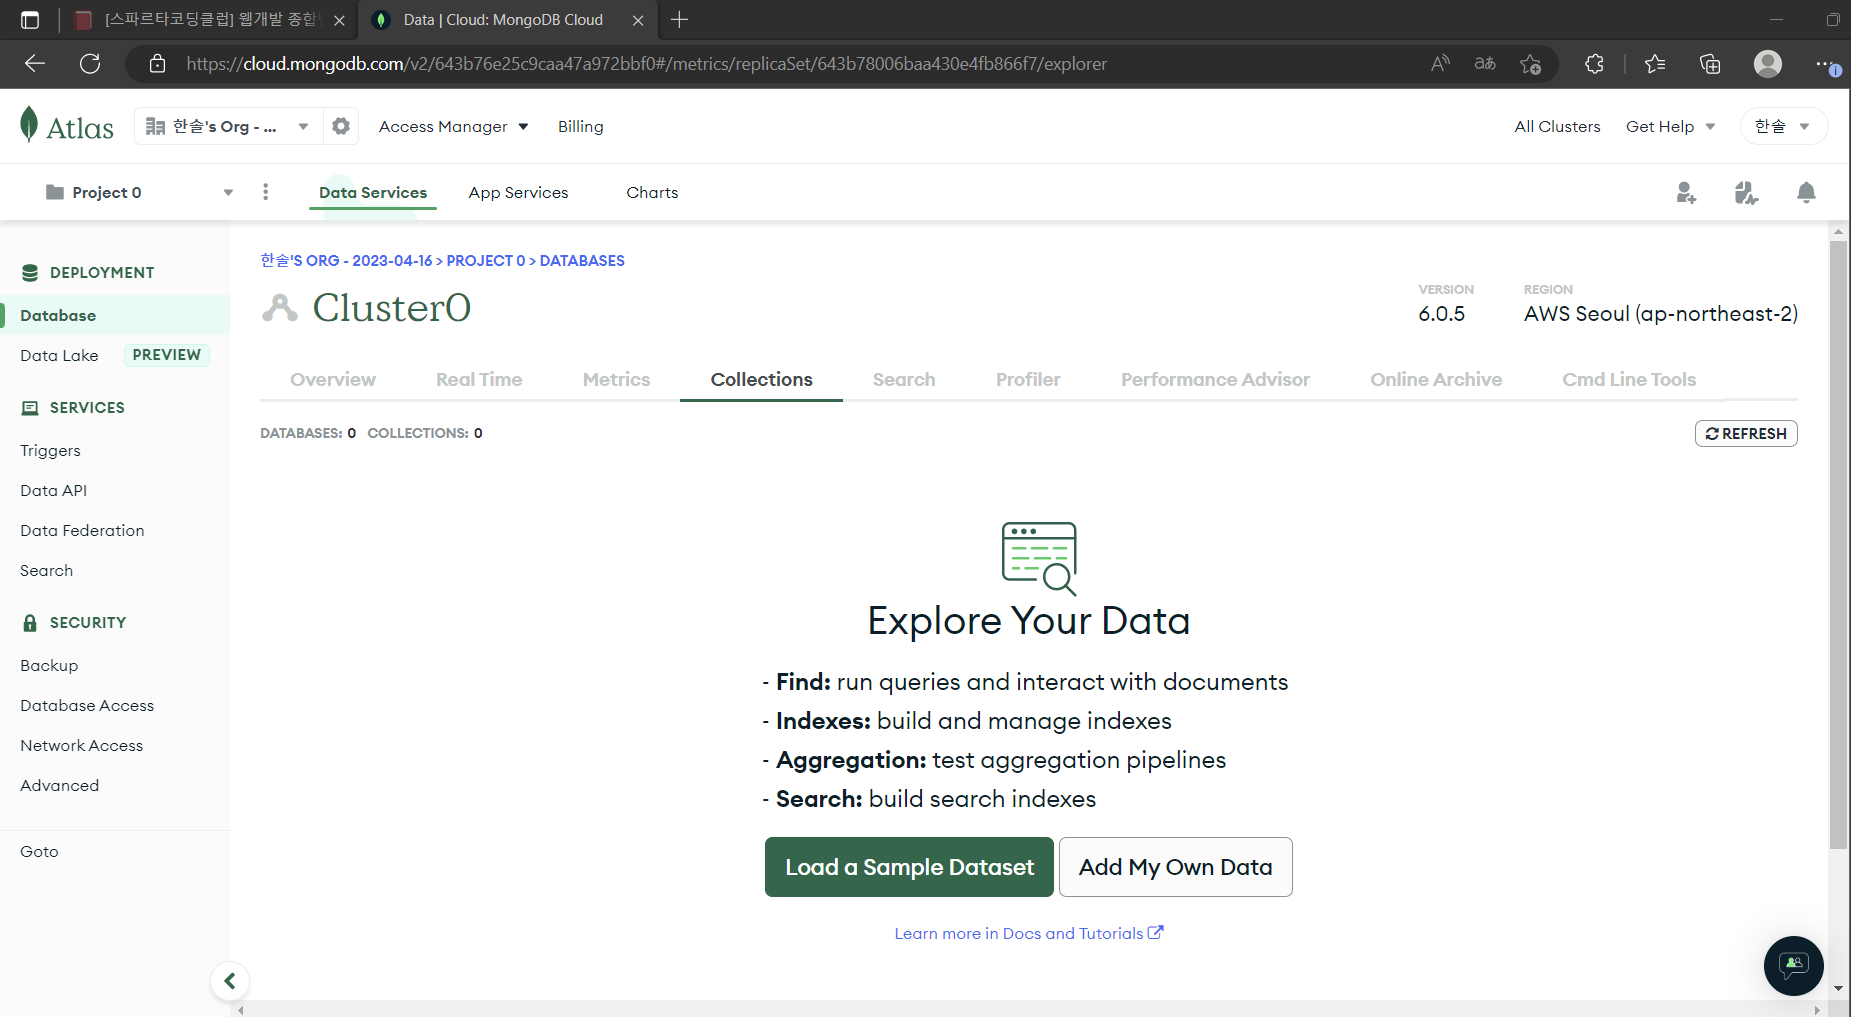Click DATABASES breadcrumb link
This screenshot has height=1017, width=1851.
(582, 260)
